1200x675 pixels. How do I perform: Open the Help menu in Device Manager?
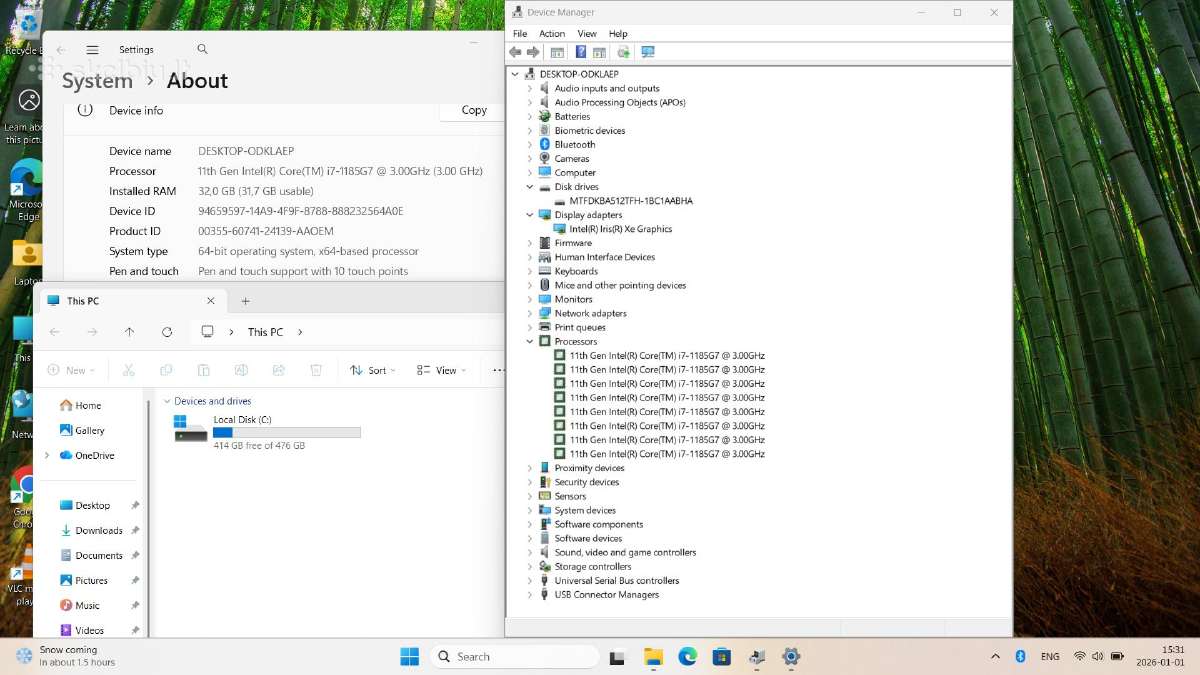pos(618,33)
